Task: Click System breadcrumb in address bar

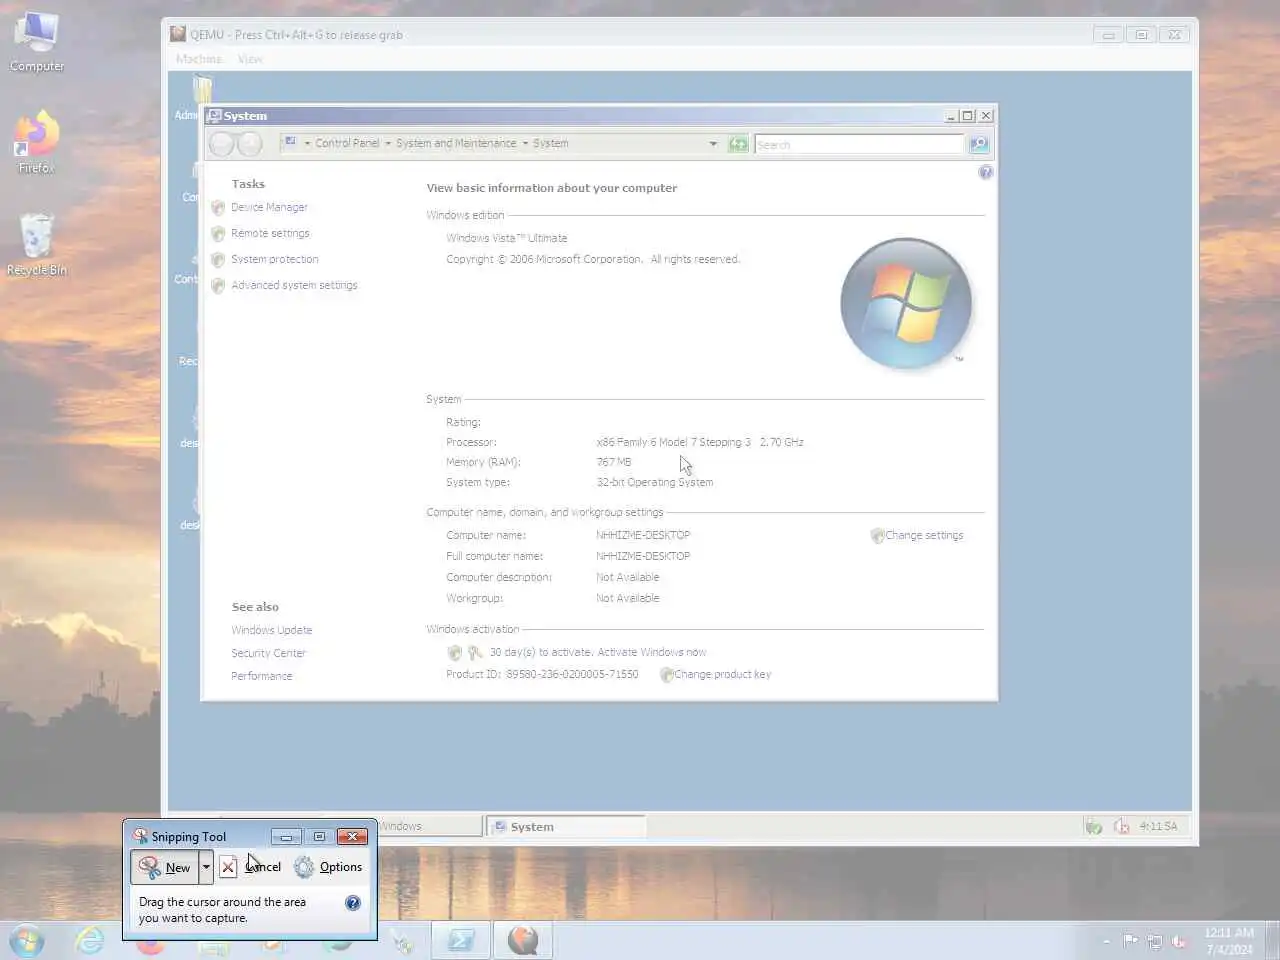Action: pyautogui.click(x=550, y=143)
